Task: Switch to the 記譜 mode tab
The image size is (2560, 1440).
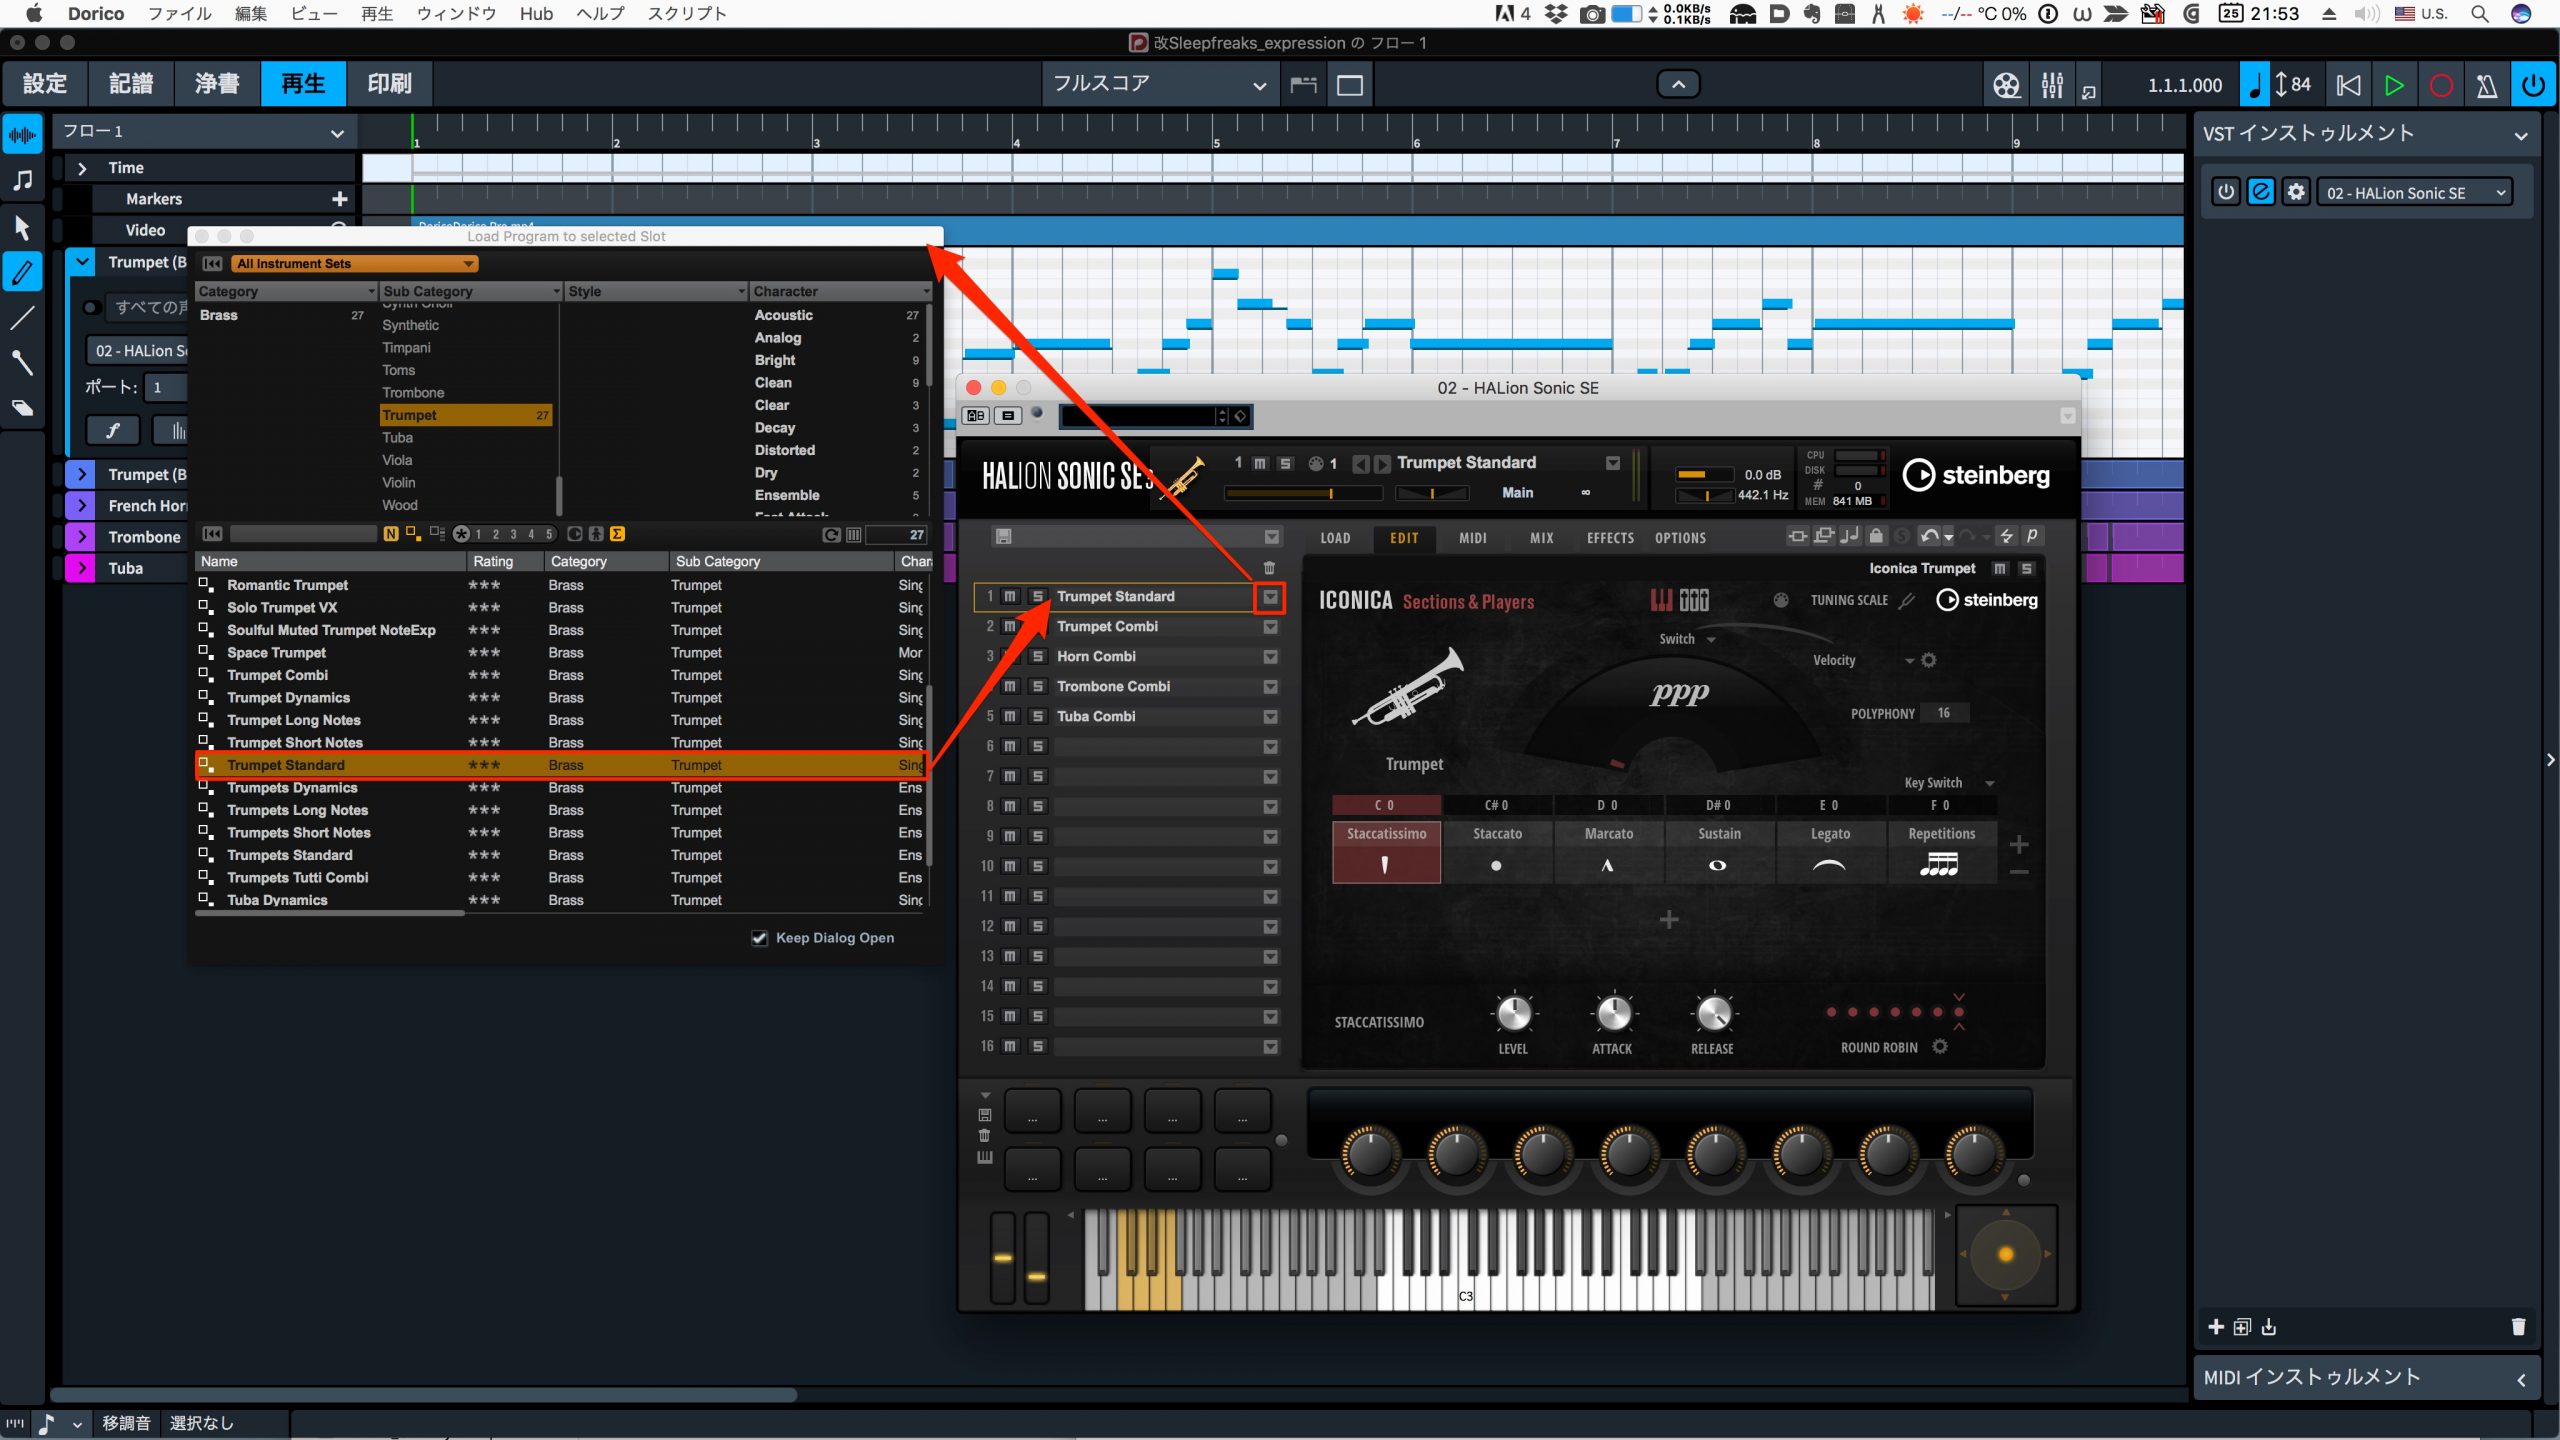Action: (131, 84)
